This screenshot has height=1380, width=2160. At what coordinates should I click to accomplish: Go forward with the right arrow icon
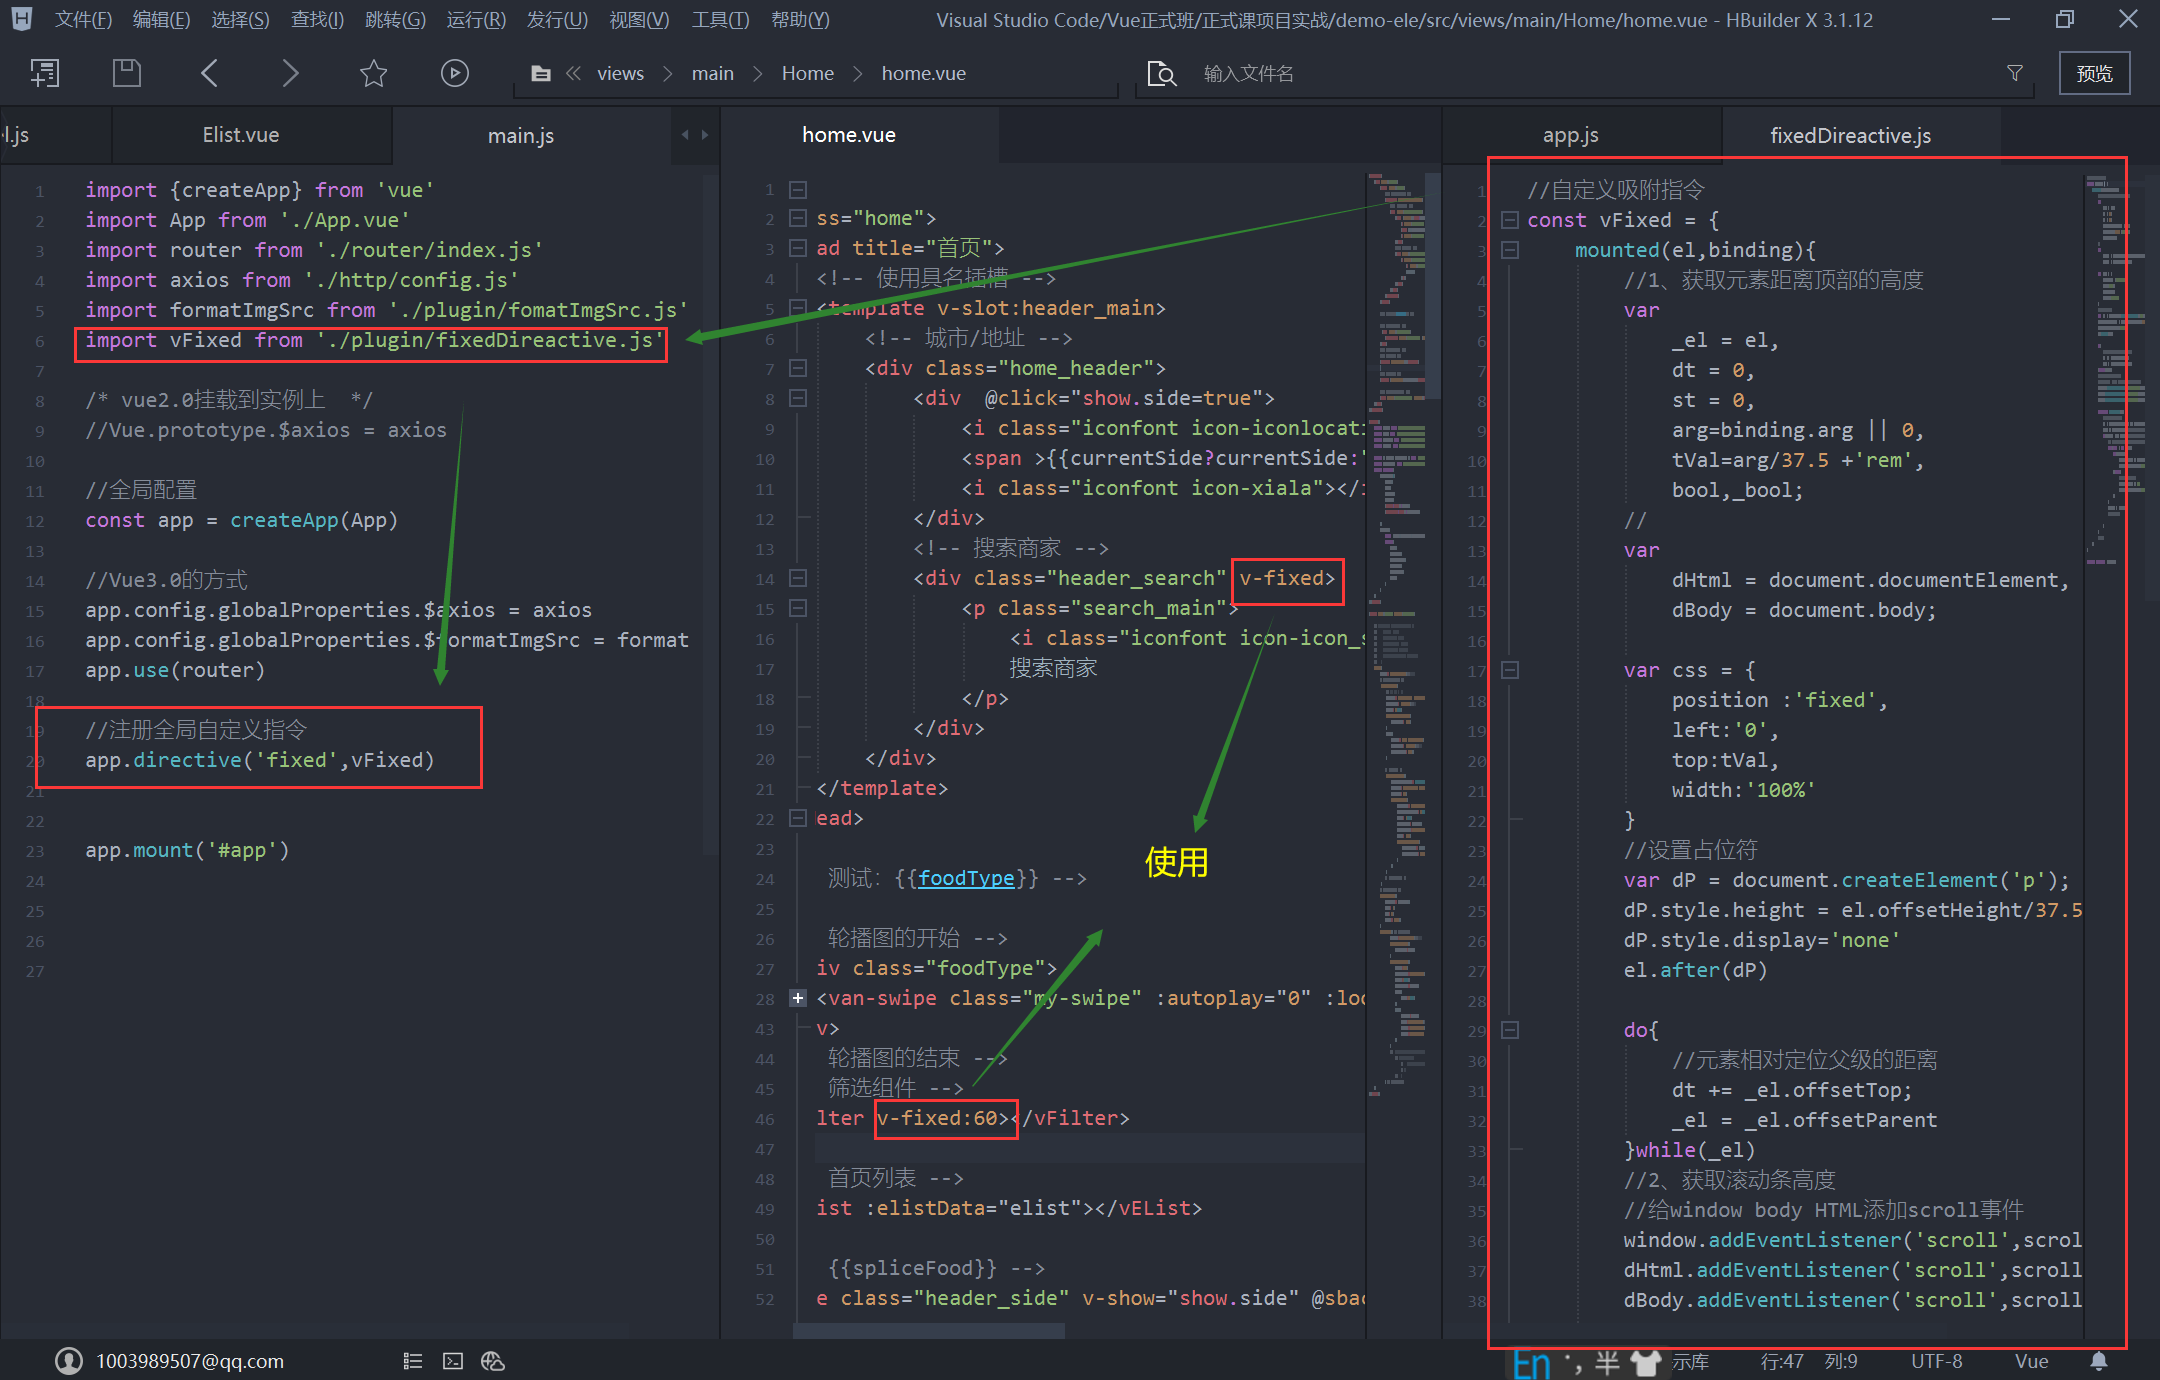pyautogui.click(x=290, y=73)
